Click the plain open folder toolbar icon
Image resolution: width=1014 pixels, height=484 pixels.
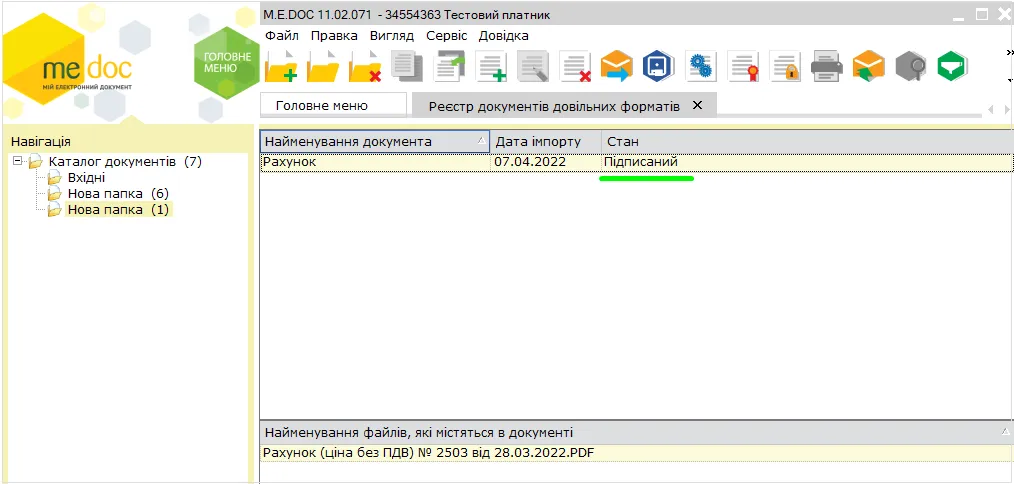[323, 65]
